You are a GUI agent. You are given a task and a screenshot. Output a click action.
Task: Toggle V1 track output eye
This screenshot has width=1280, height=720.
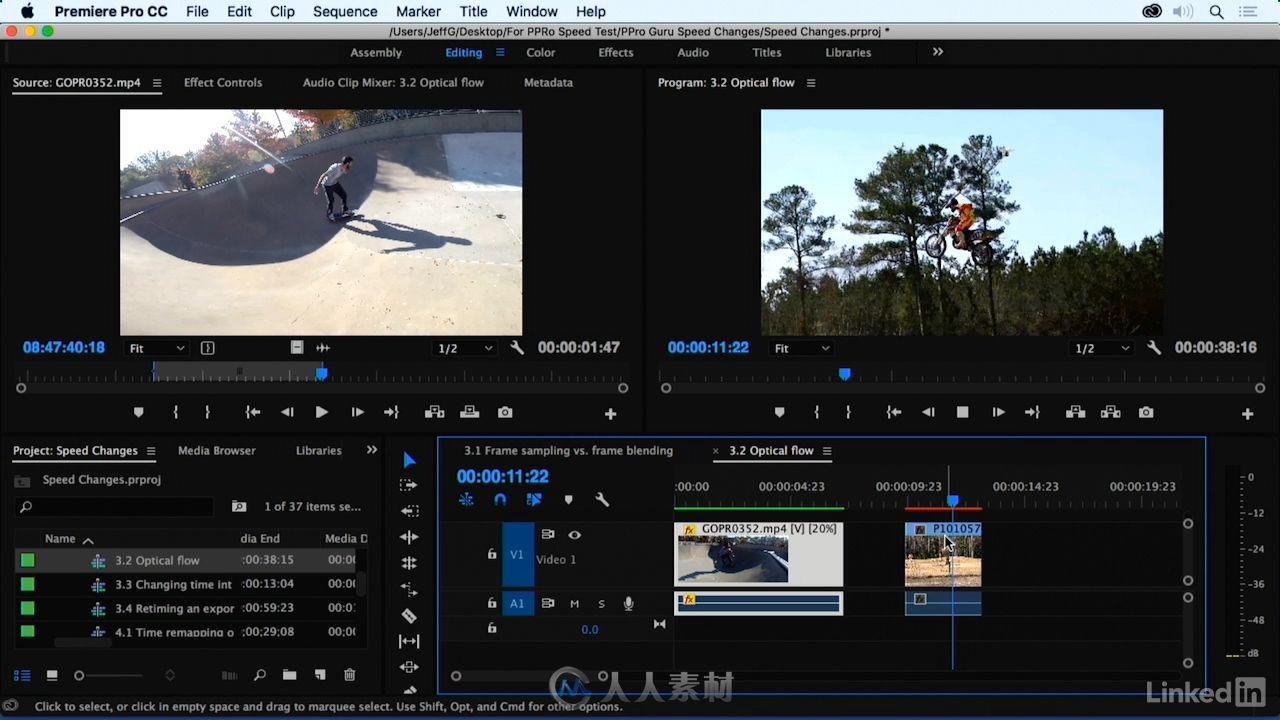click(x=574, y=535)
